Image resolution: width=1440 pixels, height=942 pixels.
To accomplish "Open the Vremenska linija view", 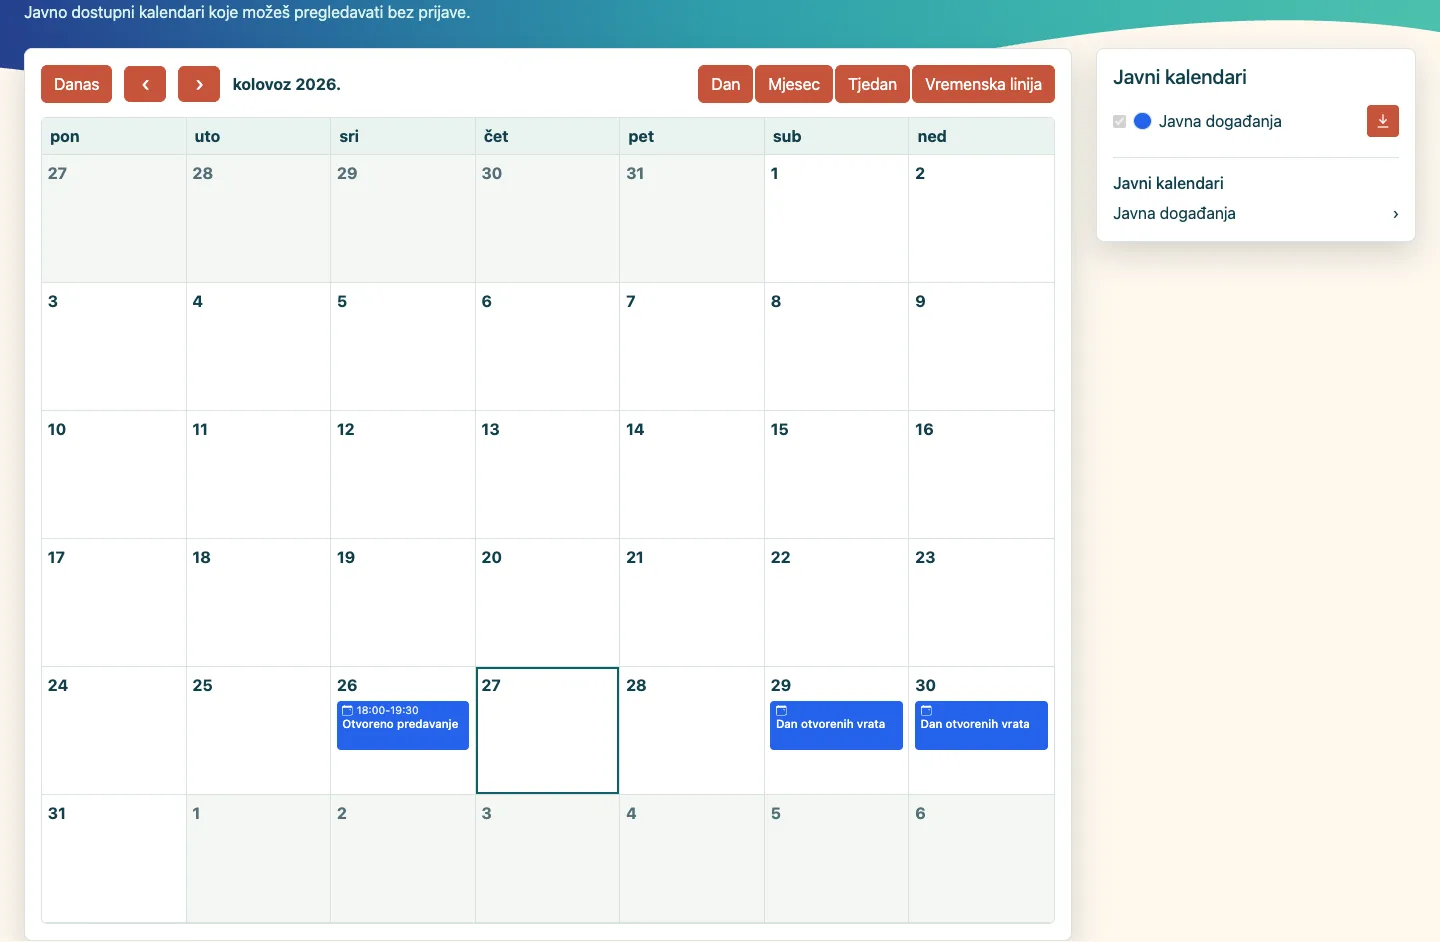I will point(984,84).
